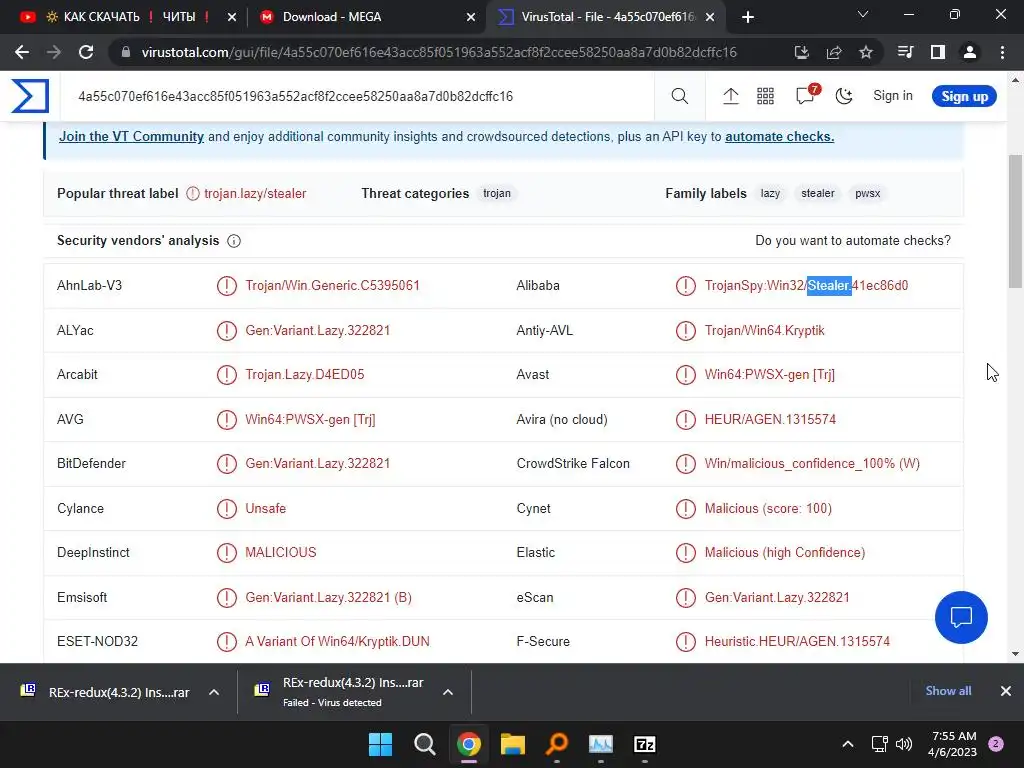The image size is (1024, 768).
Task: Click the lazy family label tag
Action: point(770,193)
